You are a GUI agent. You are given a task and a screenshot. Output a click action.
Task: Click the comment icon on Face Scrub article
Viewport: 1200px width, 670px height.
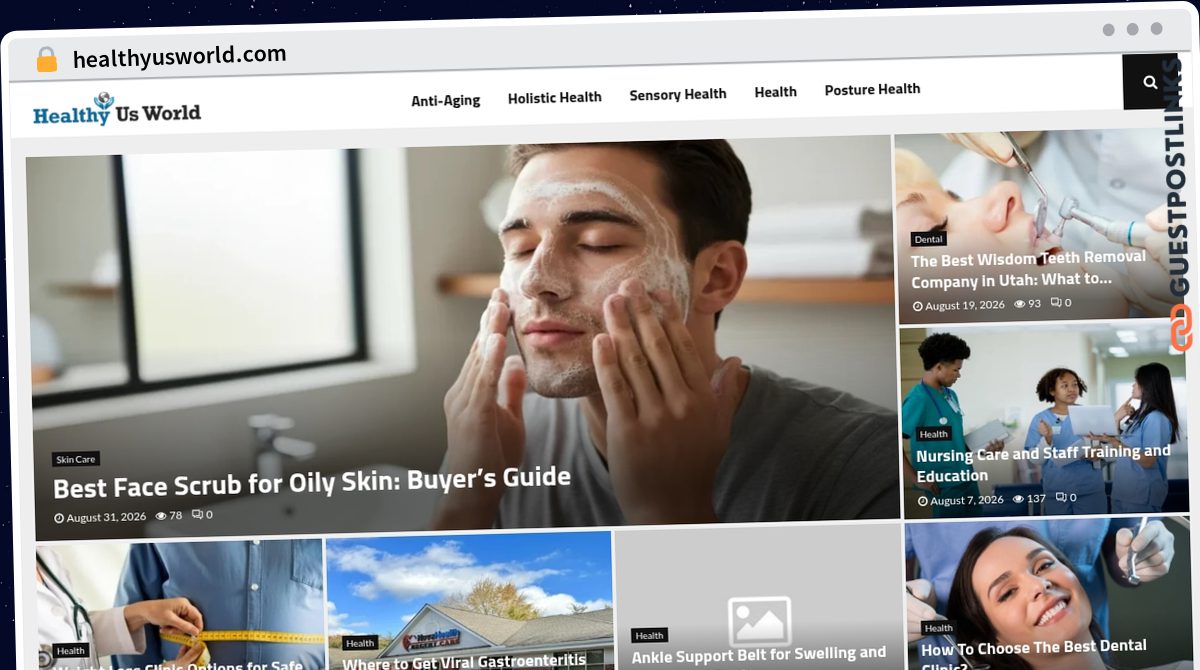coord(197,514)
